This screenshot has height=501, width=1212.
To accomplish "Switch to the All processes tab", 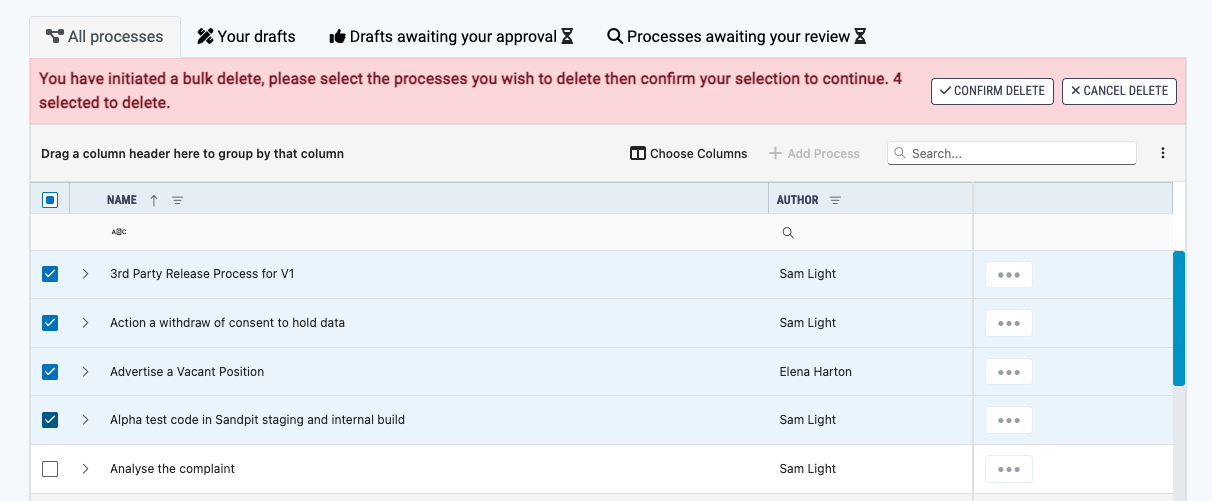I will point(105,37).
